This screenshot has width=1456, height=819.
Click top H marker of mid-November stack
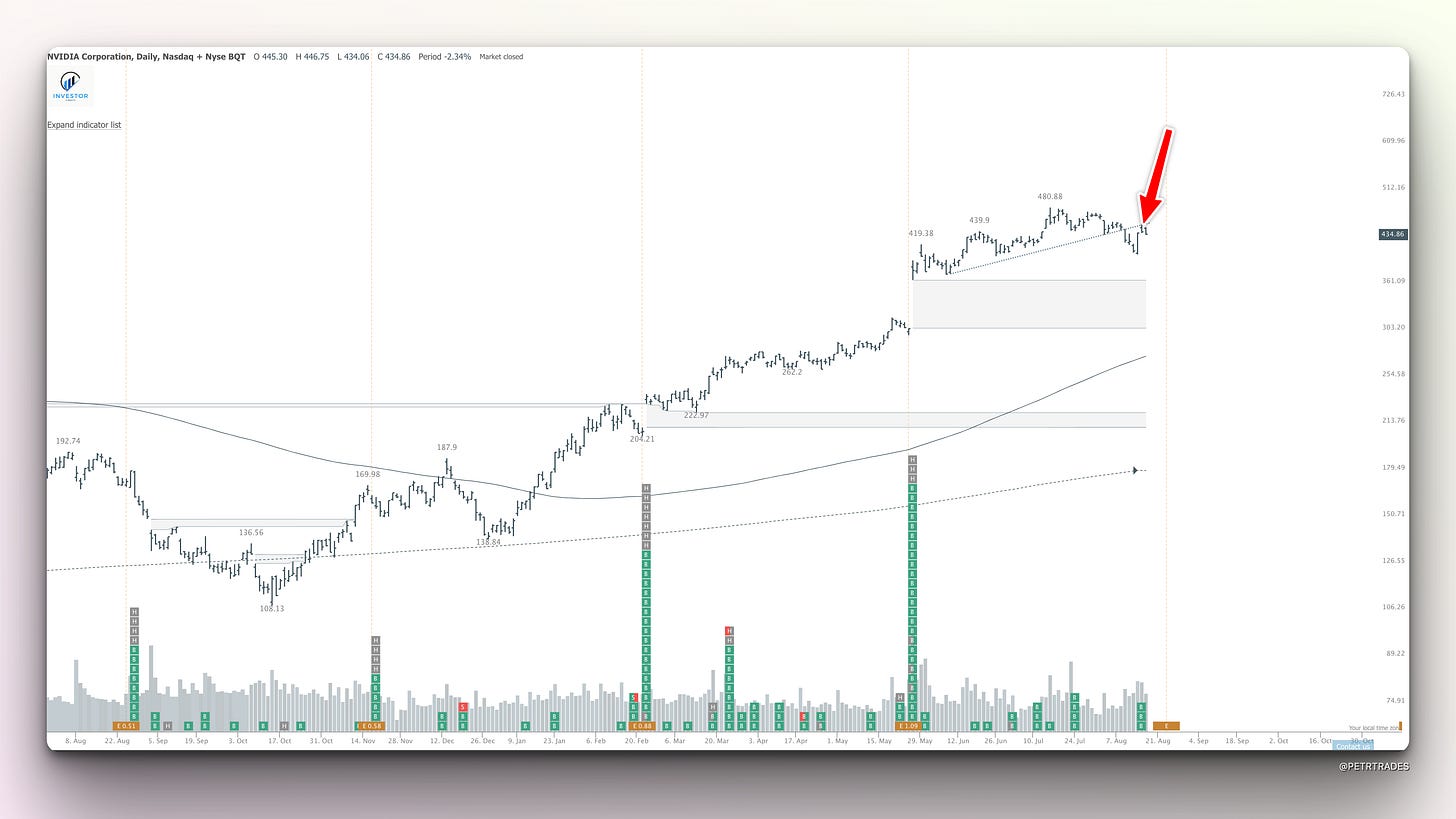click(376, 641)
